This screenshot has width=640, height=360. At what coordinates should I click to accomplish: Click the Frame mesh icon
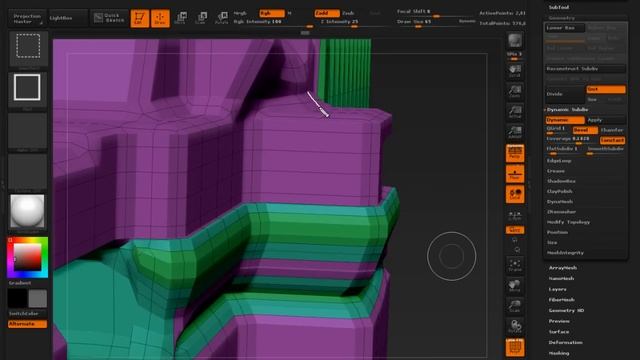point(515,265)
